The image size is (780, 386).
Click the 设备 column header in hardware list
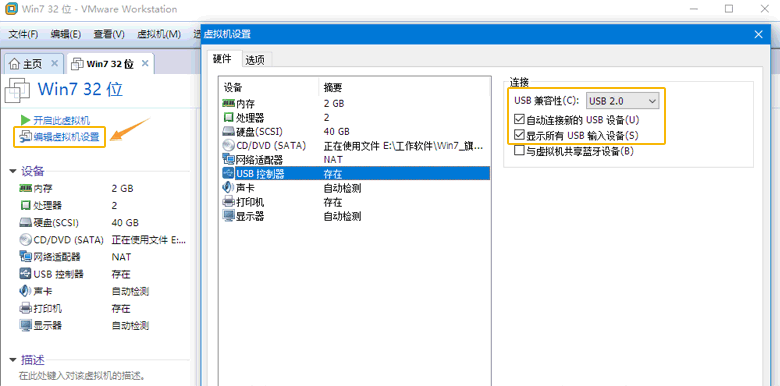tap(268, 88)
